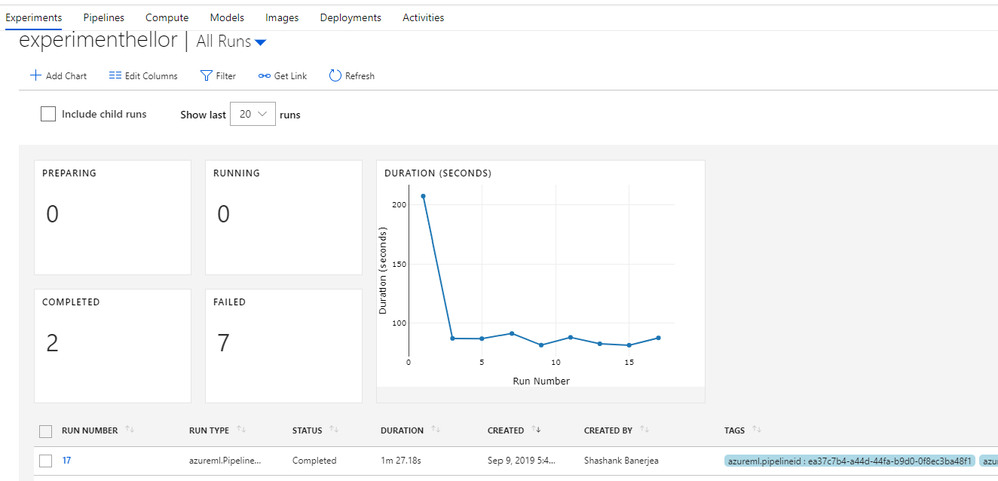Click the Duration (Seconds) chart title

click(x=437, y=173)
